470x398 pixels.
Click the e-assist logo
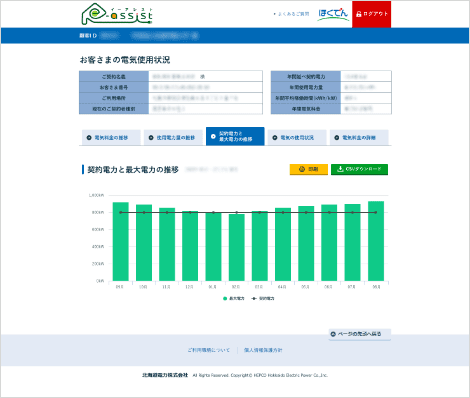(117, 14)
